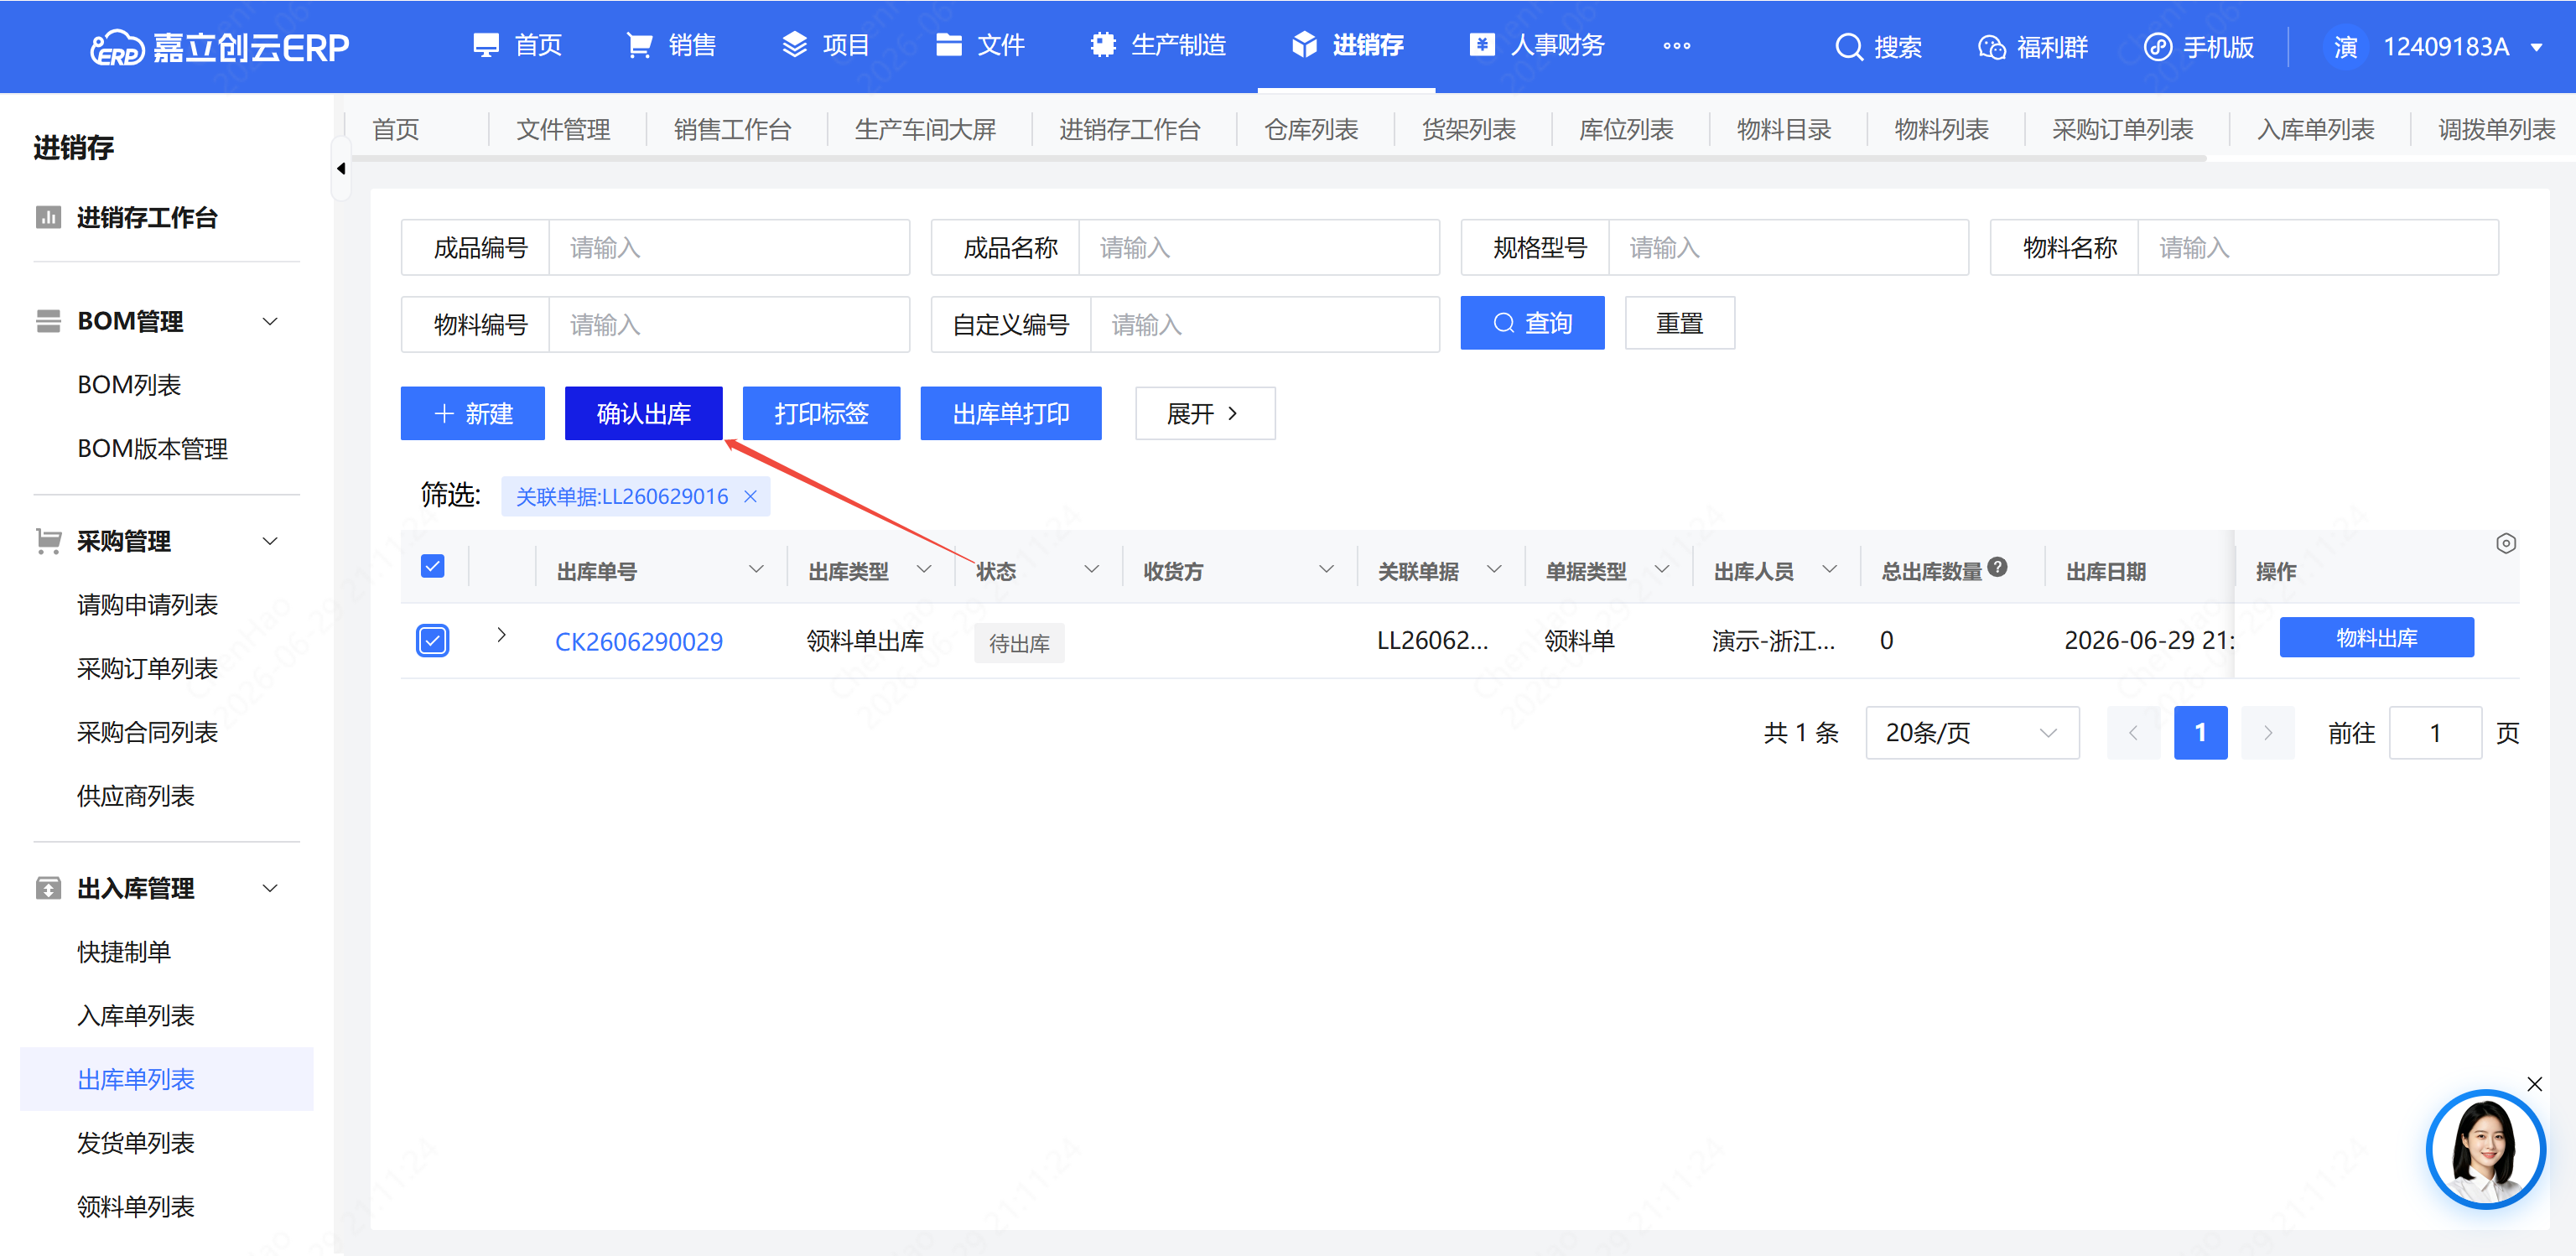Focus the 物料名称 input field
Screen dimensions: 2576x1256
2318,247
